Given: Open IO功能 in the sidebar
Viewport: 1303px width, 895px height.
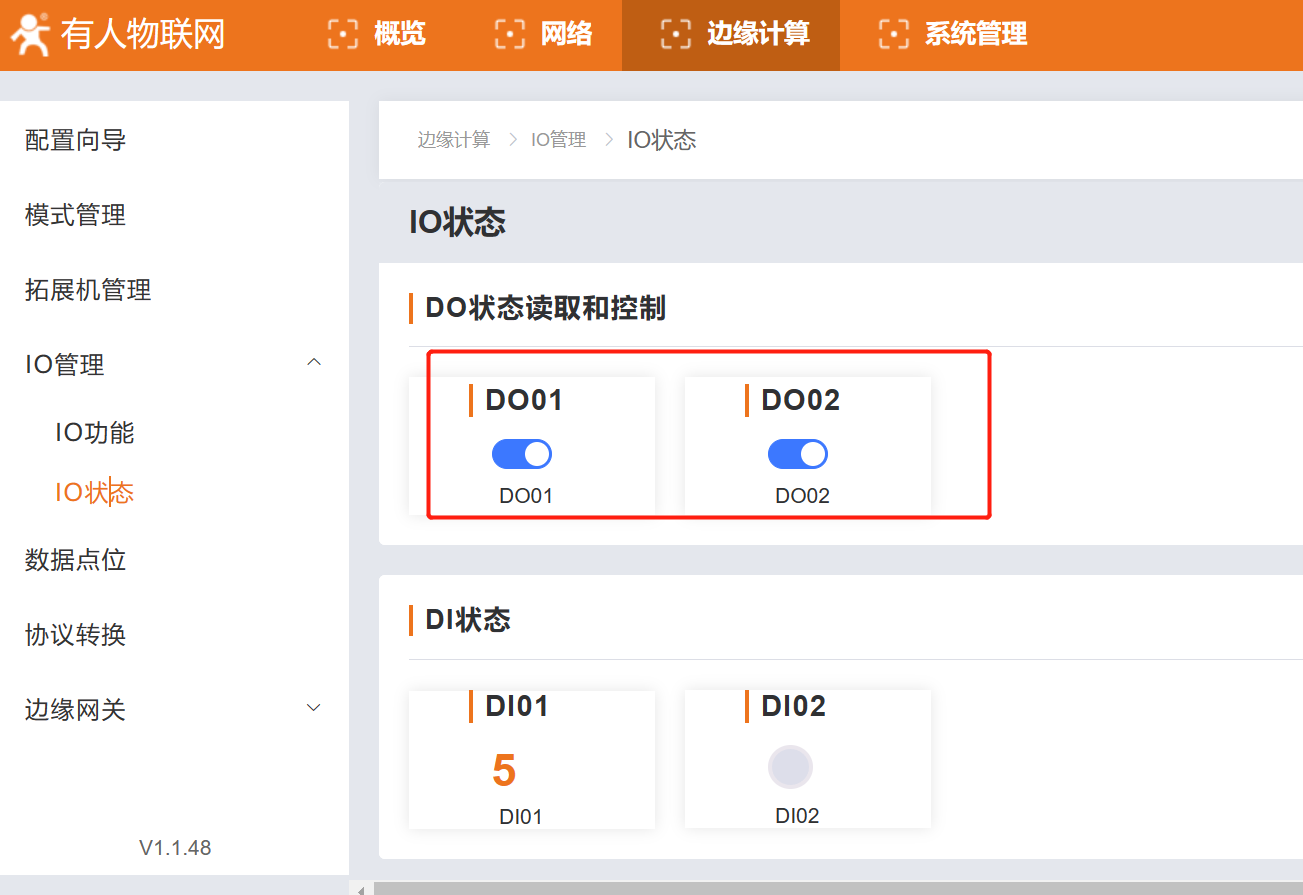Looking at the screenshot, I should pyautogui.click(x=94, y=433).
